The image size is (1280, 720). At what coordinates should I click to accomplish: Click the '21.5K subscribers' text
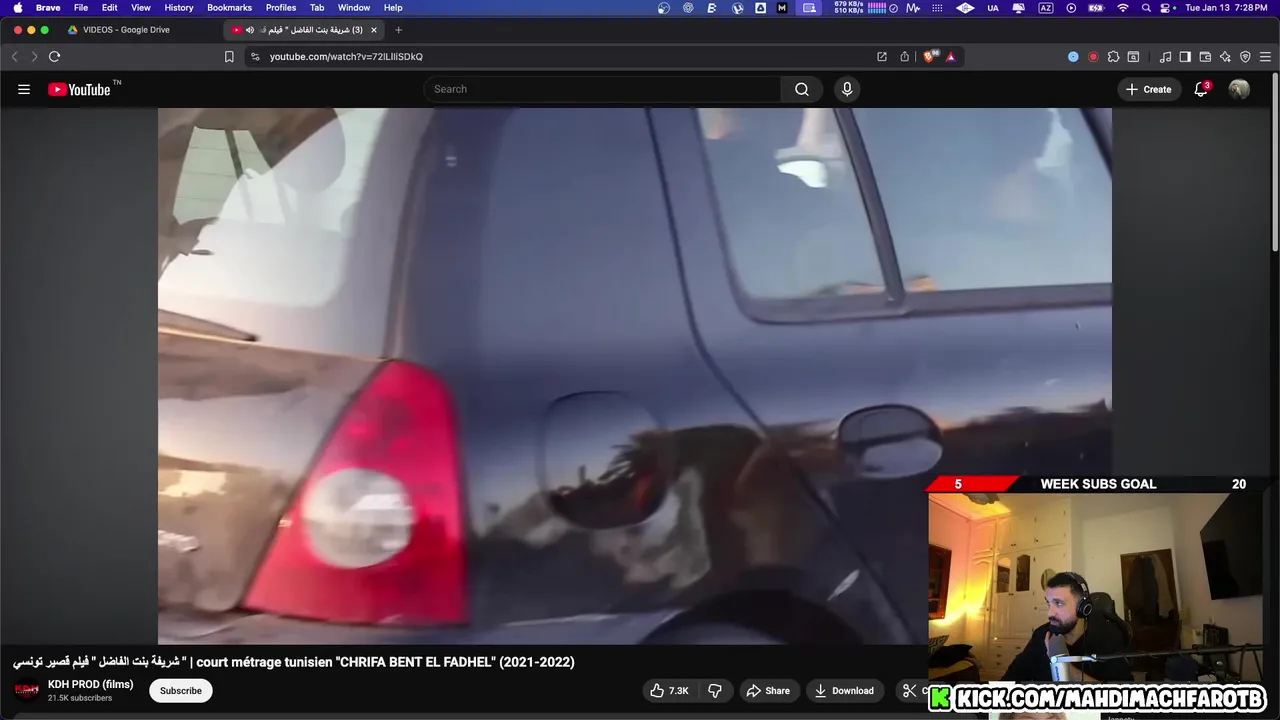pyautogui.click(x=80, y=698)
